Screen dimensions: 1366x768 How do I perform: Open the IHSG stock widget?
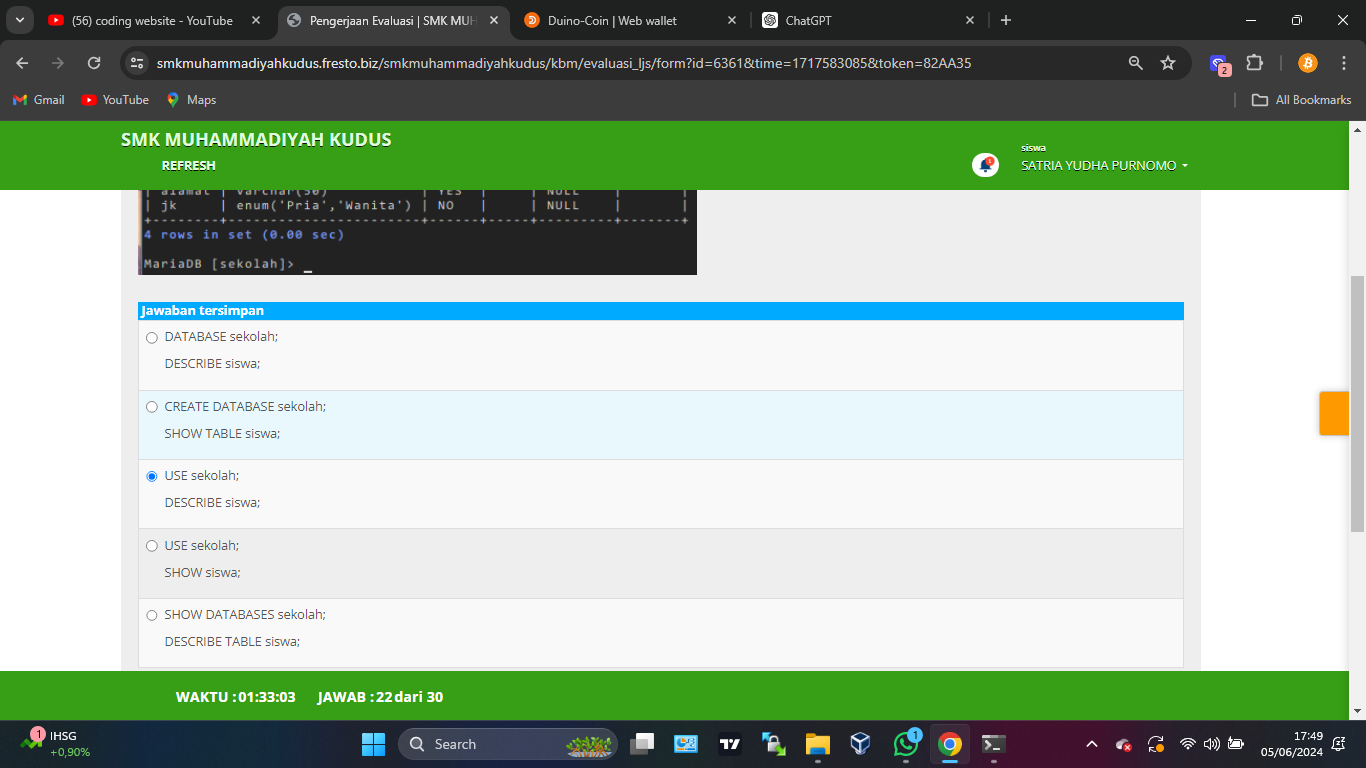[56, 744]
